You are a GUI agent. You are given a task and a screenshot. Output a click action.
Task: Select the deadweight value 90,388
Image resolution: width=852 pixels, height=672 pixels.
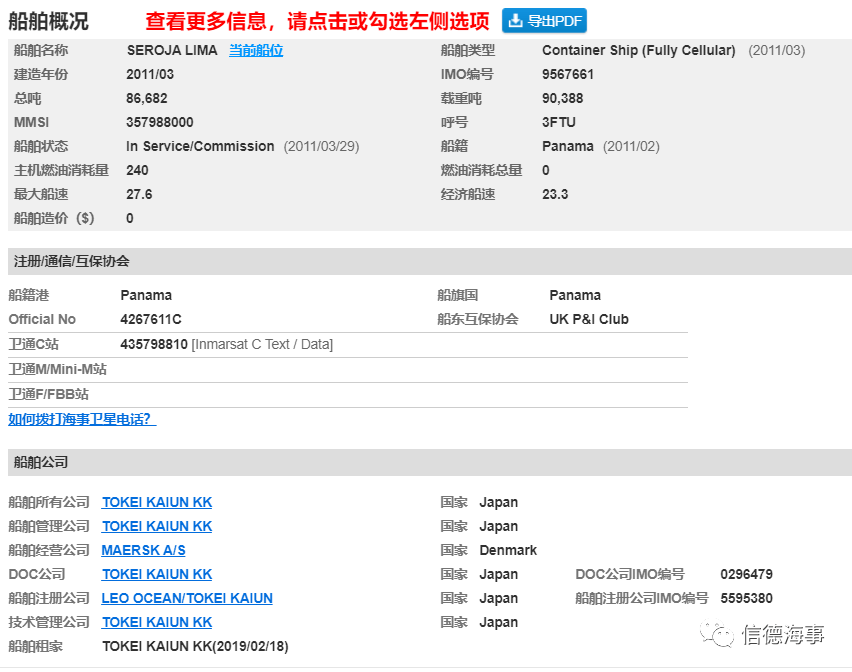coord(562,98)
